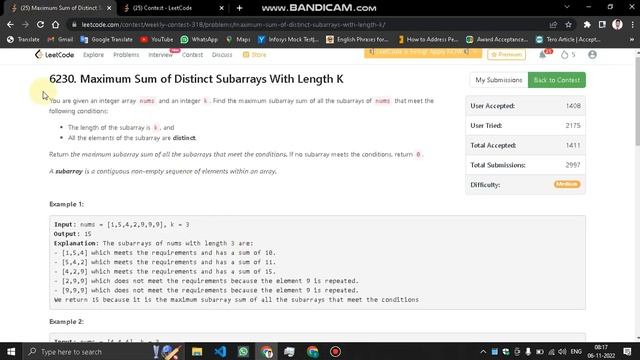Click the problem title 6230 heading

196,79
